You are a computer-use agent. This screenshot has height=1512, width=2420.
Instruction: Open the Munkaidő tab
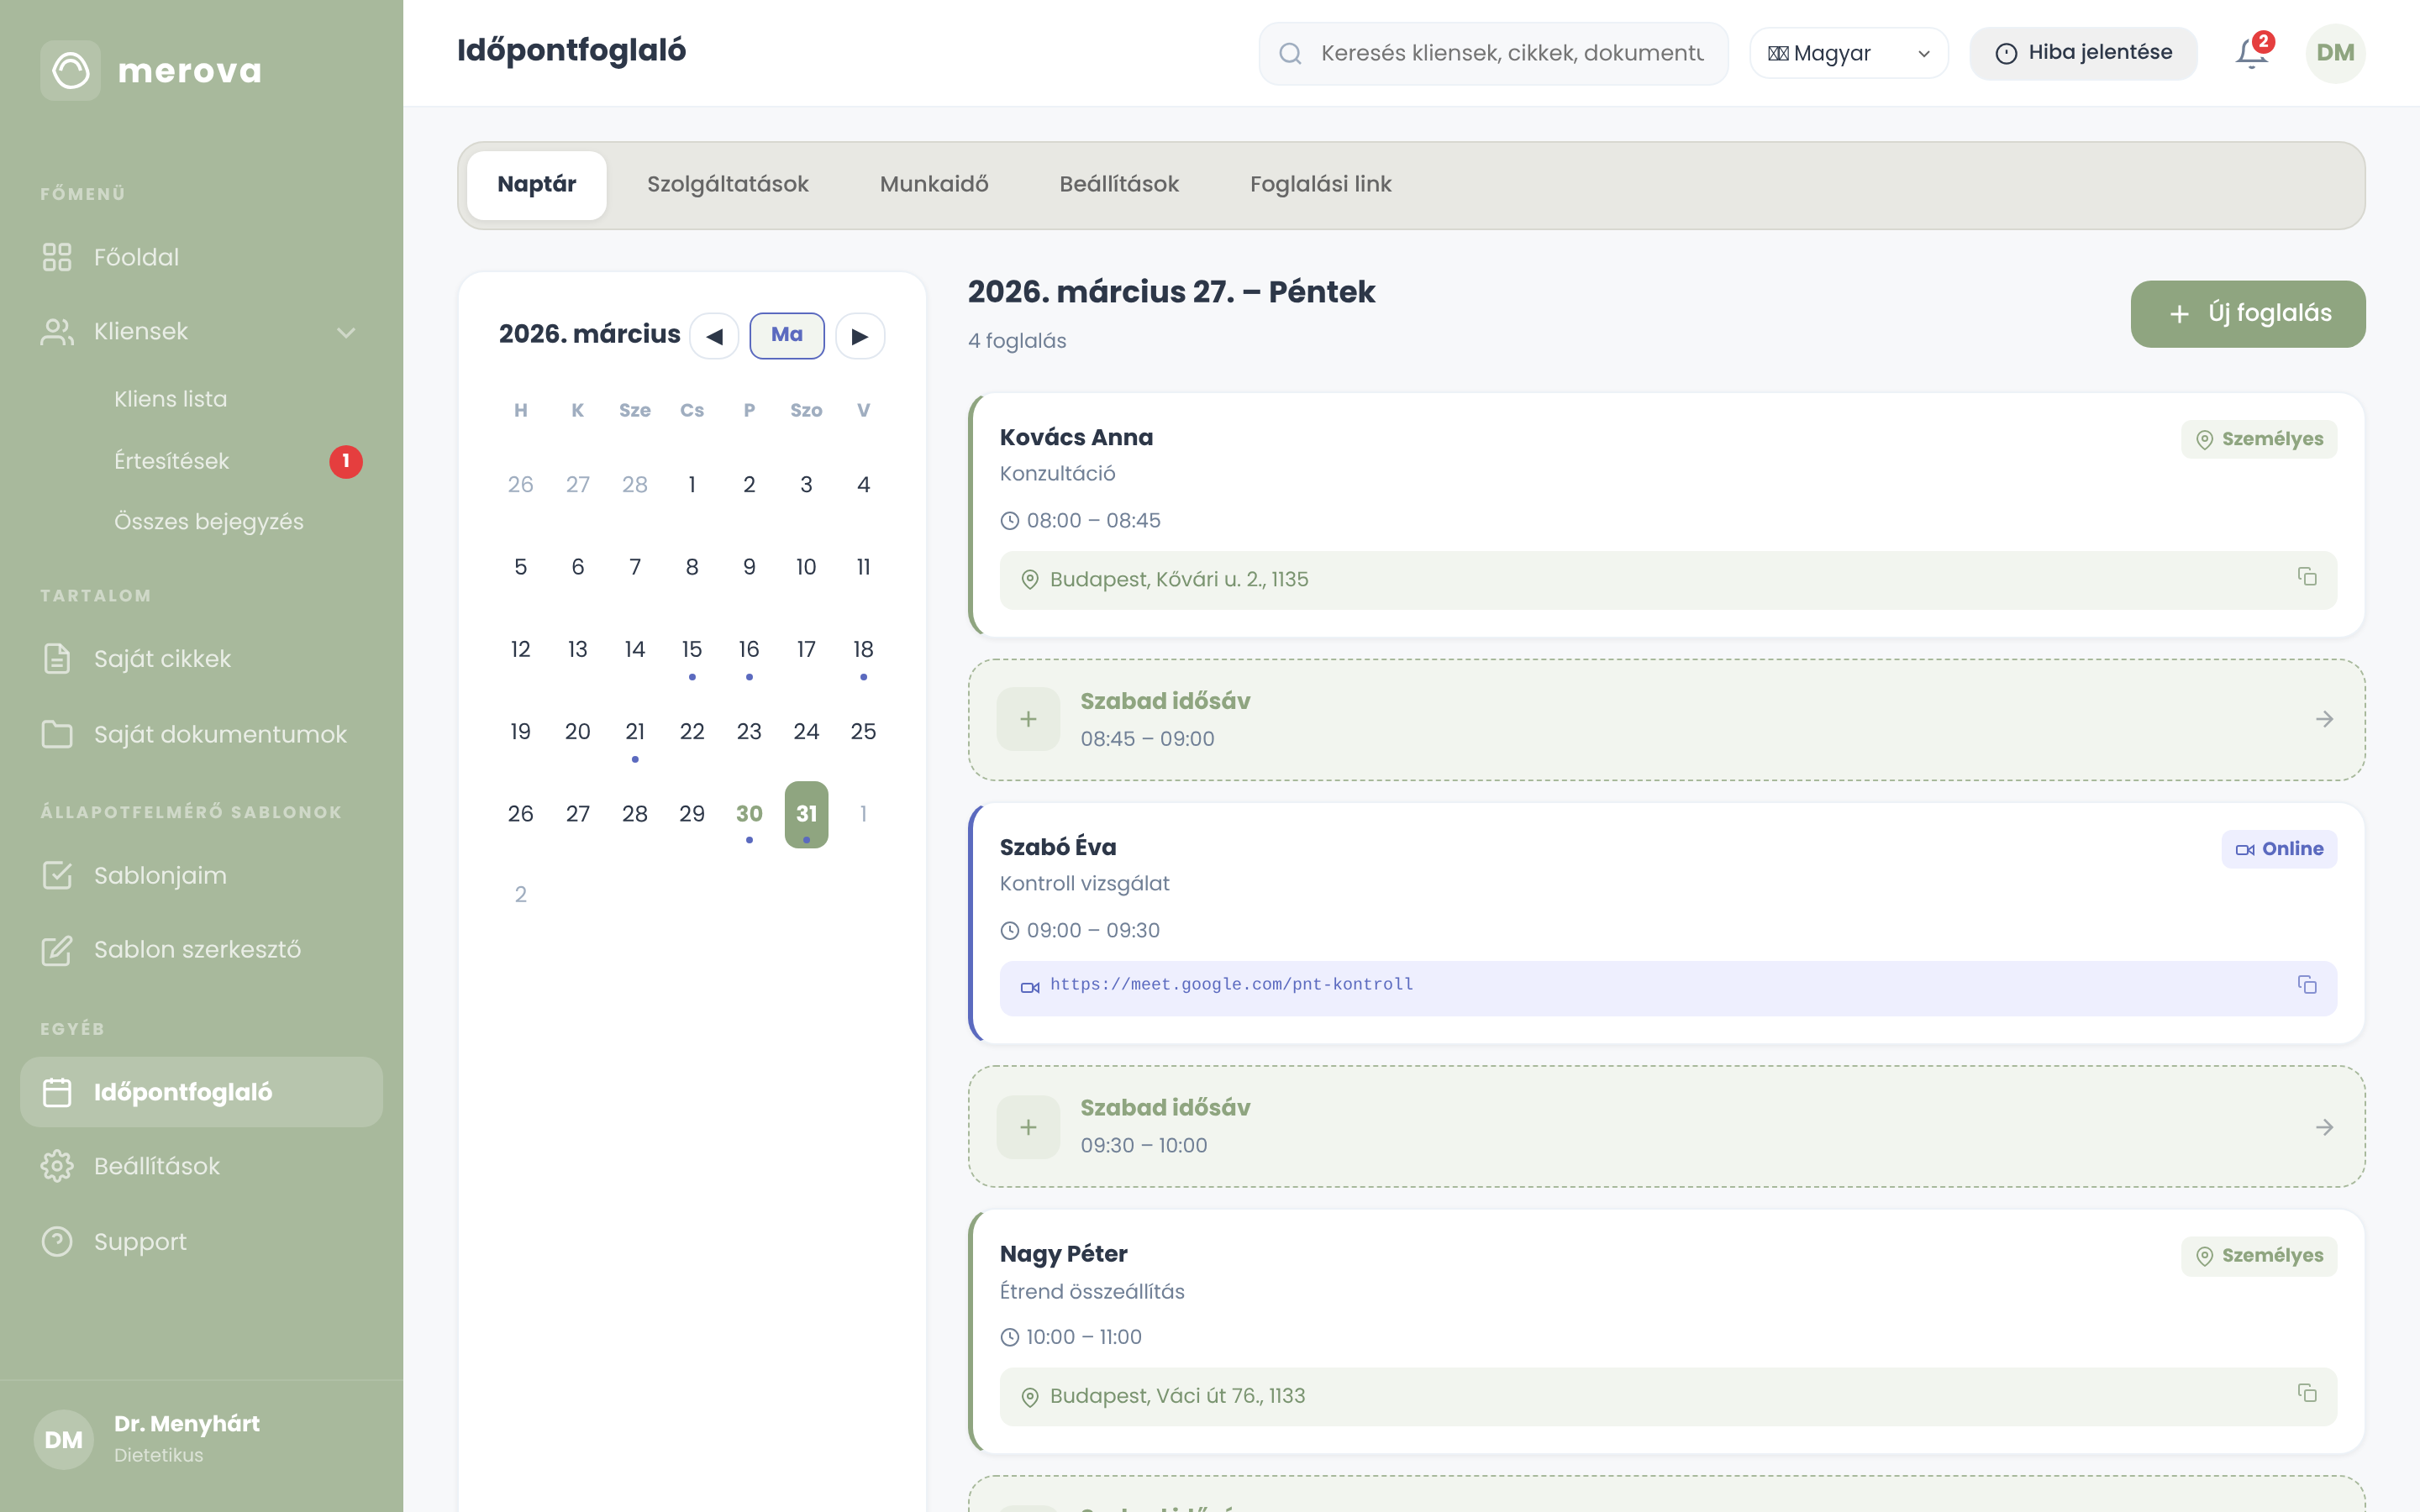(x=934, y=184)
